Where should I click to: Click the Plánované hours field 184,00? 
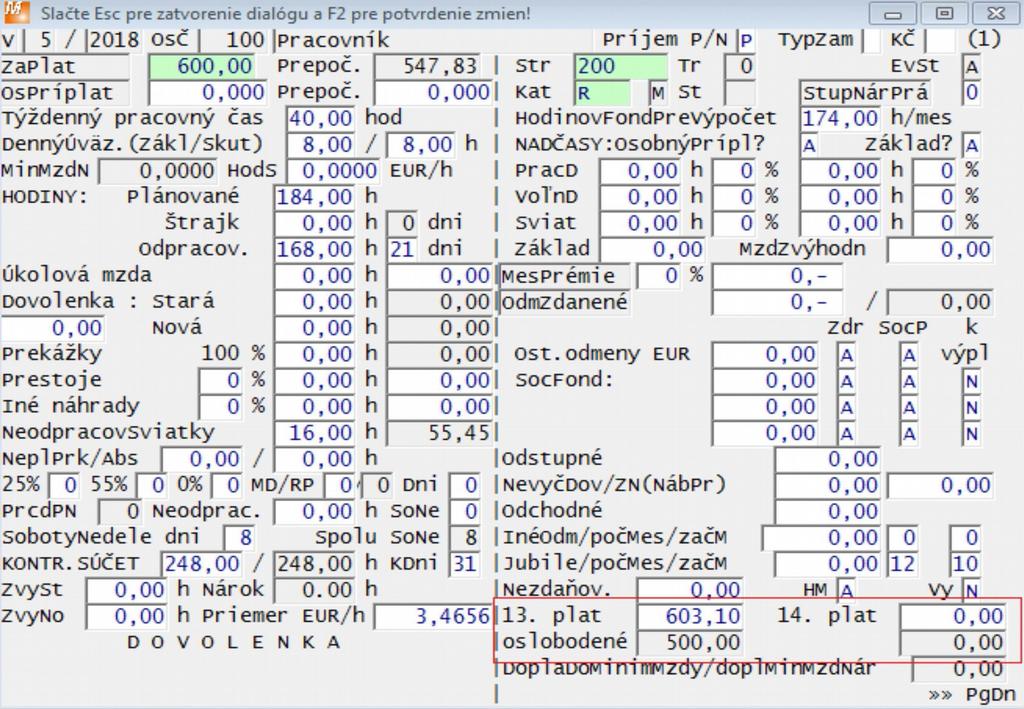click(x=315, y=197)
